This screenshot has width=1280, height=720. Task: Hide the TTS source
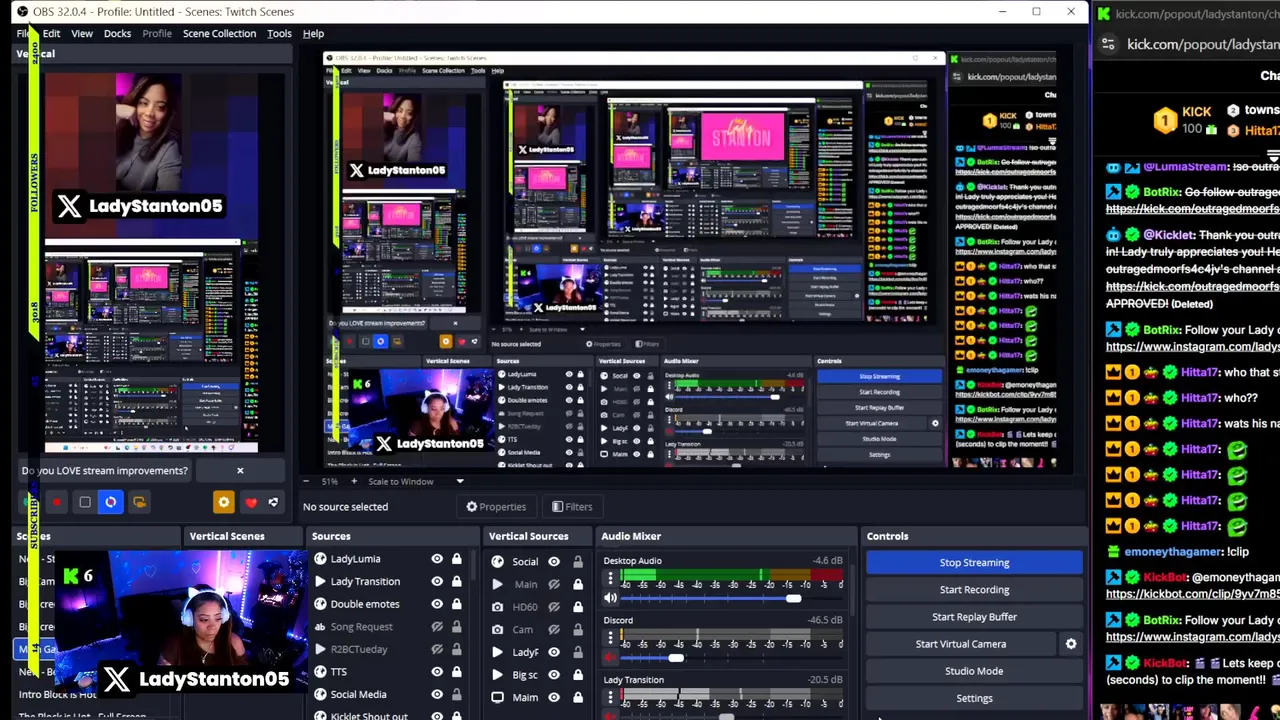(x=437, y=672)
